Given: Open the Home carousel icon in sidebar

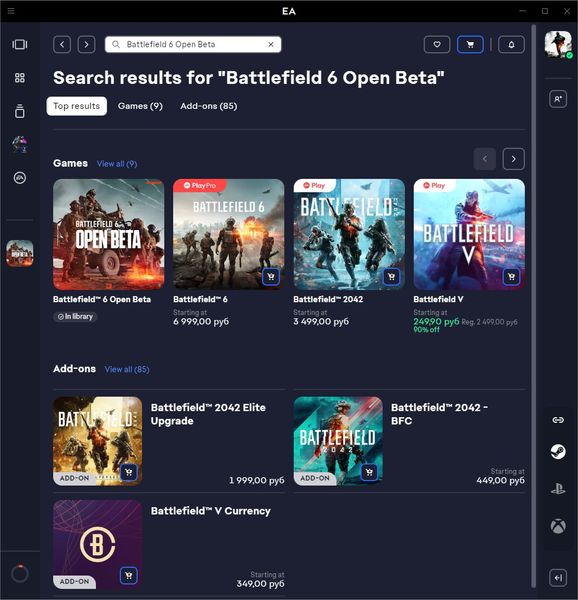Looking at the screenshot, I should 20,44.
